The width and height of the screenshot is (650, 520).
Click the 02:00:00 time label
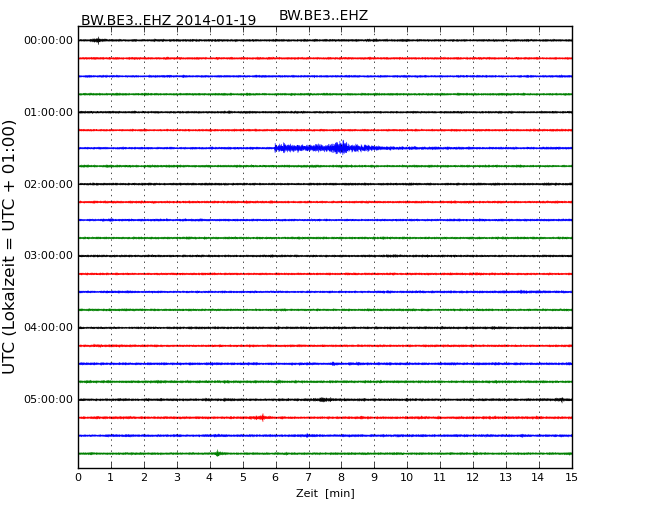[49, 184]
